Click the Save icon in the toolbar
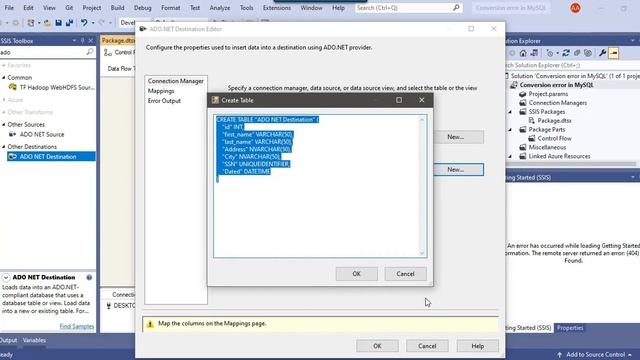This screenshot has width=640, height=360. click(58, 23)
